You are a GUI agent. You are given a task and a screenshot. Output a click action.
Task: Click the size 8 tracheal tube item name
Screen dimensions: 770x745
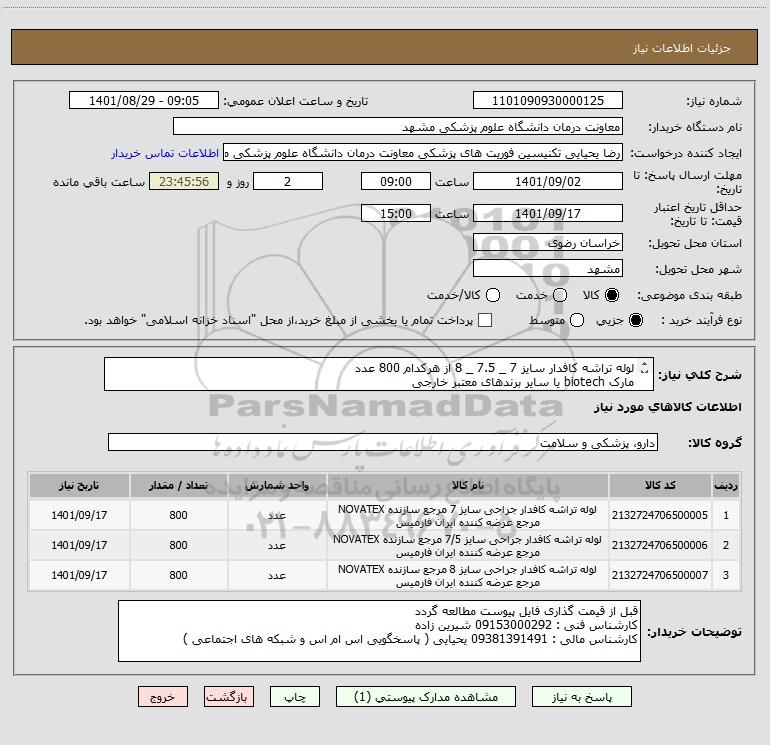468,576
